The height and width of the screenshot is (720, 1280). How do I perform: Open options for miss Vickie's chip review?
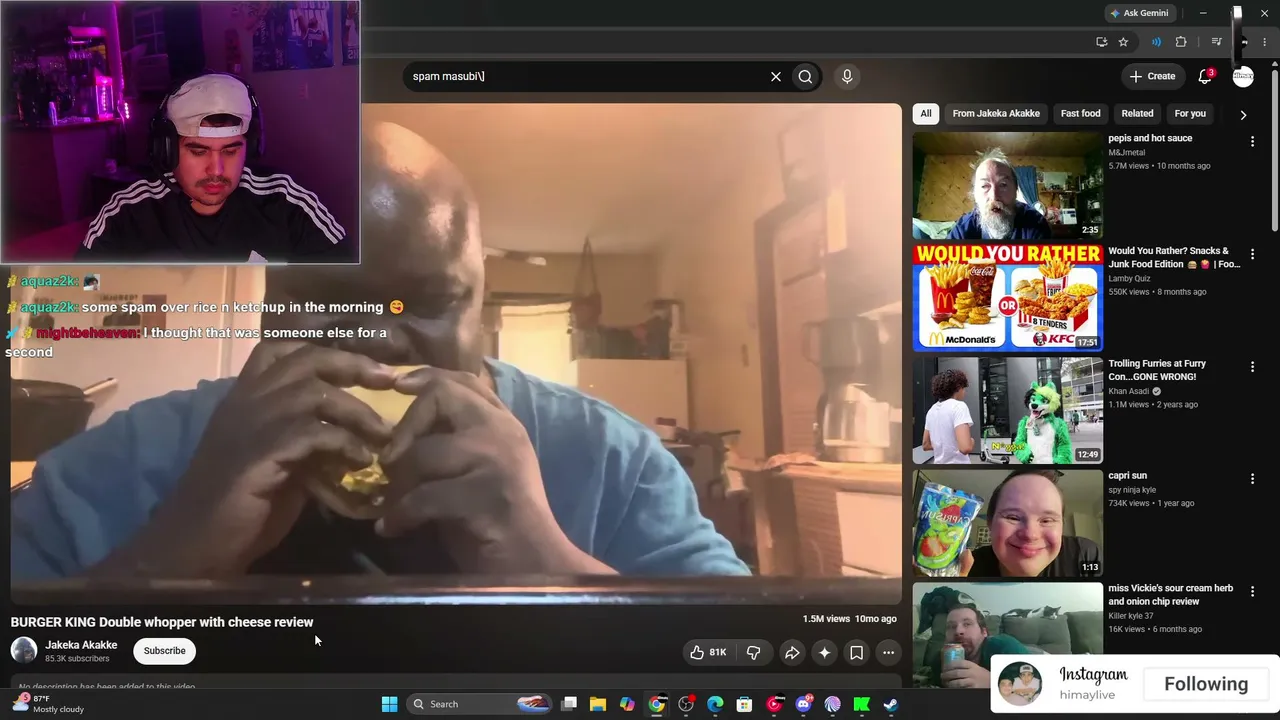tap(1252, 592)
